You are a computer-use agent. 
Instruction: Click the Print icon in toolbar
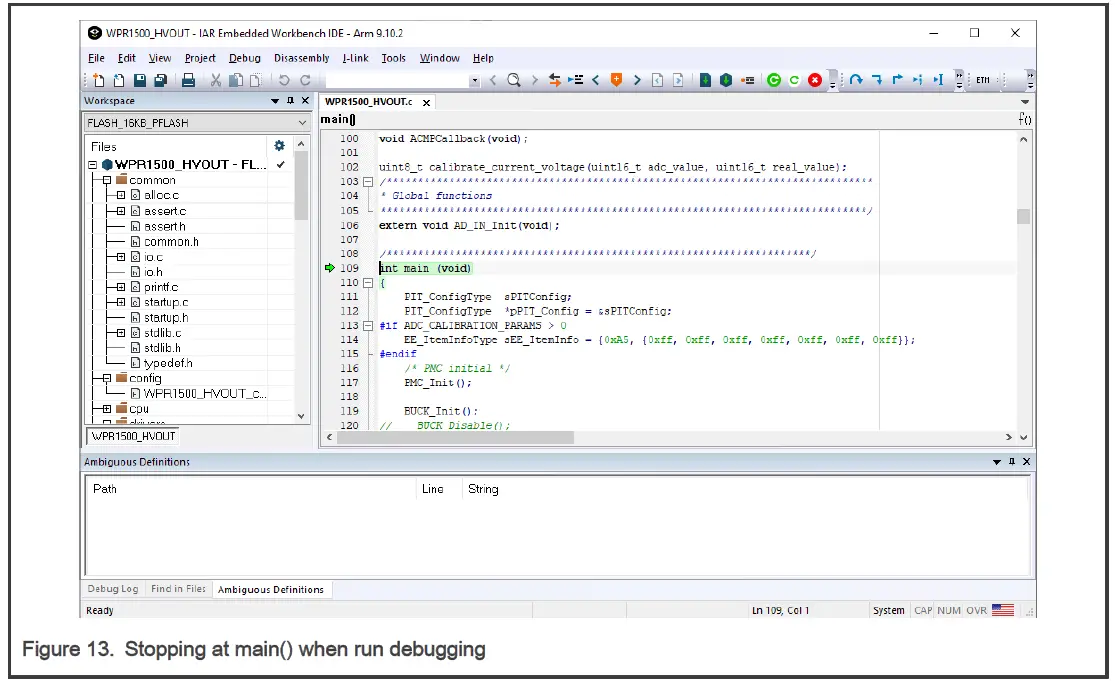[x=188, y=80]
